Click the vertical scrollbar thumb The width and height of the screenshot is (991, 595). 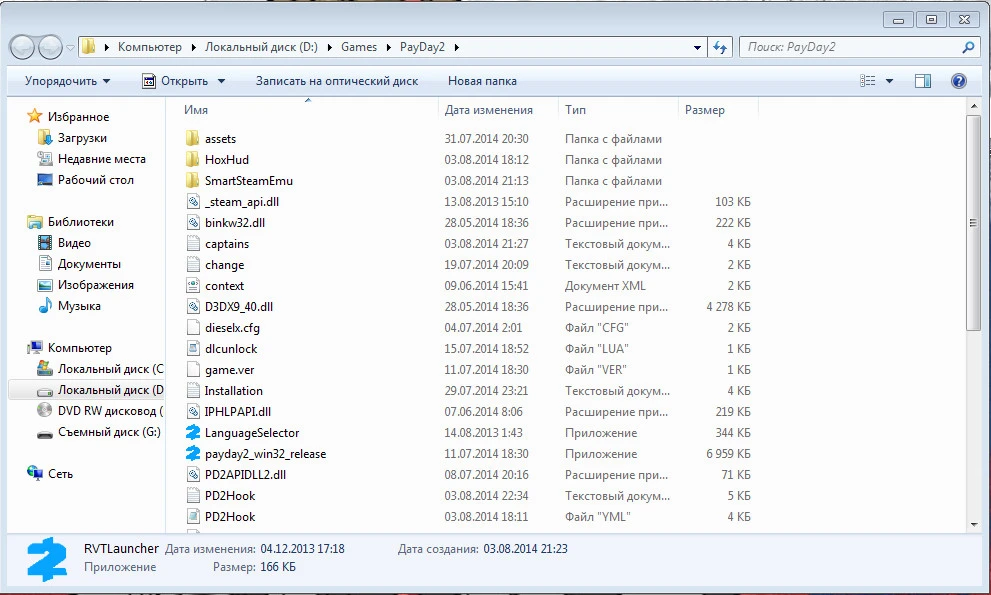click(x=973, y=223)
